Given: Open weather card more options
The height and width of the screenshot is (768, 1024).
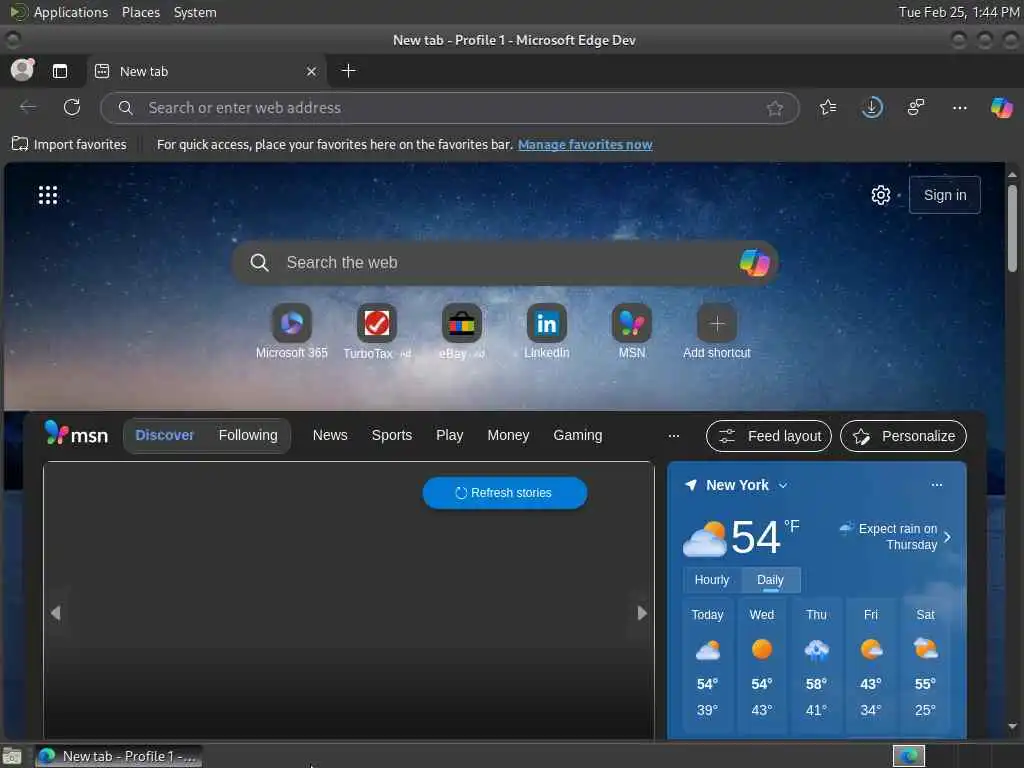Looking at the screenshot, I should [x=936, y=485].
